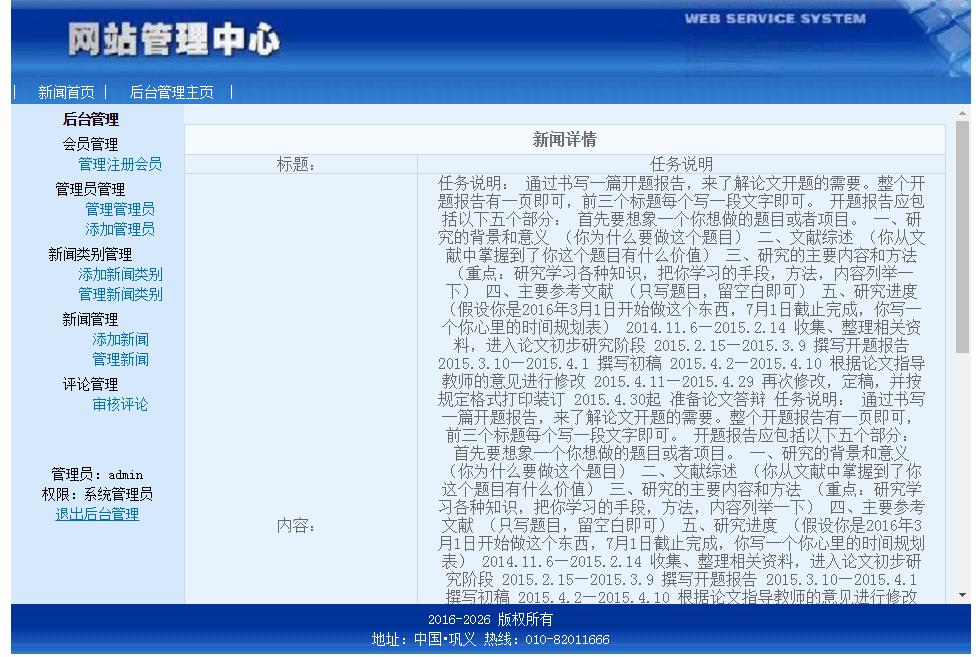
Task: Open the 添加管理员 page
Action: pyautogui.click(x=121, y=229)
